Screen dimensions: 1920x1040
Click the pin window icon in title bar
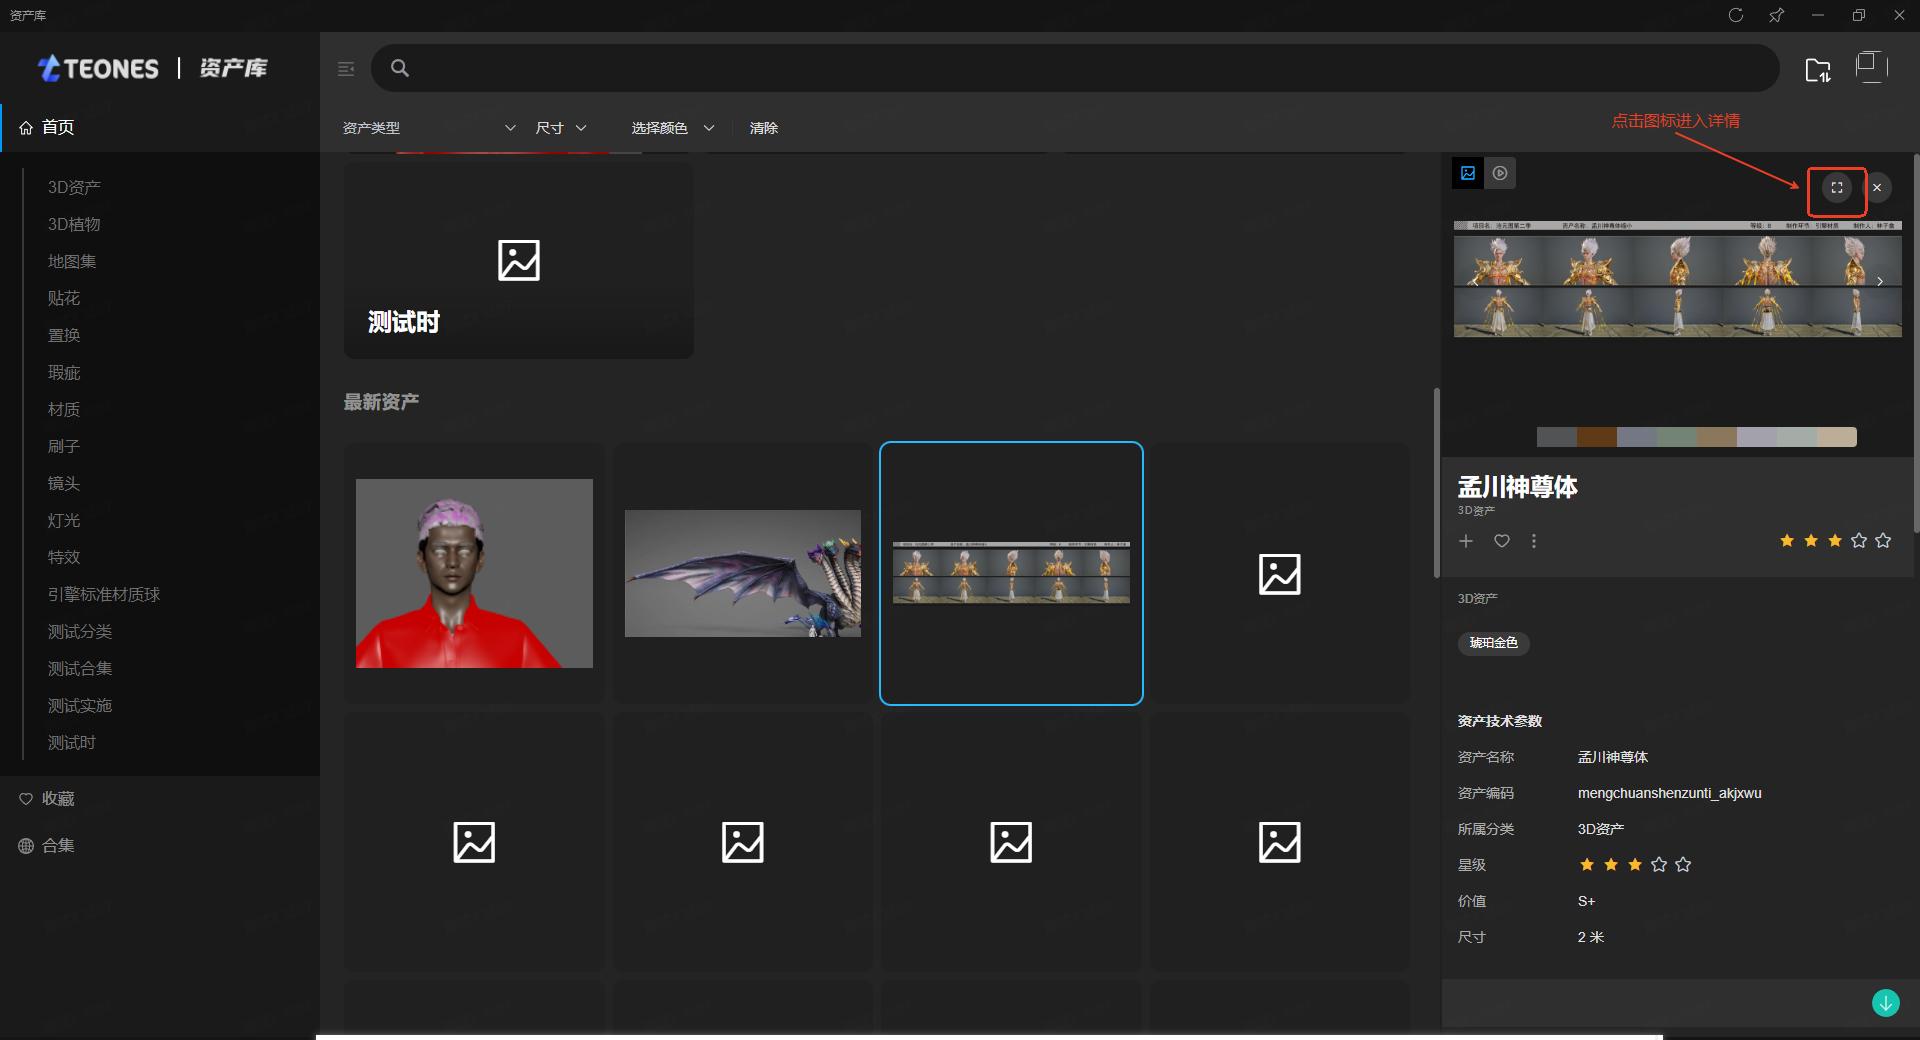point(1777,15)
